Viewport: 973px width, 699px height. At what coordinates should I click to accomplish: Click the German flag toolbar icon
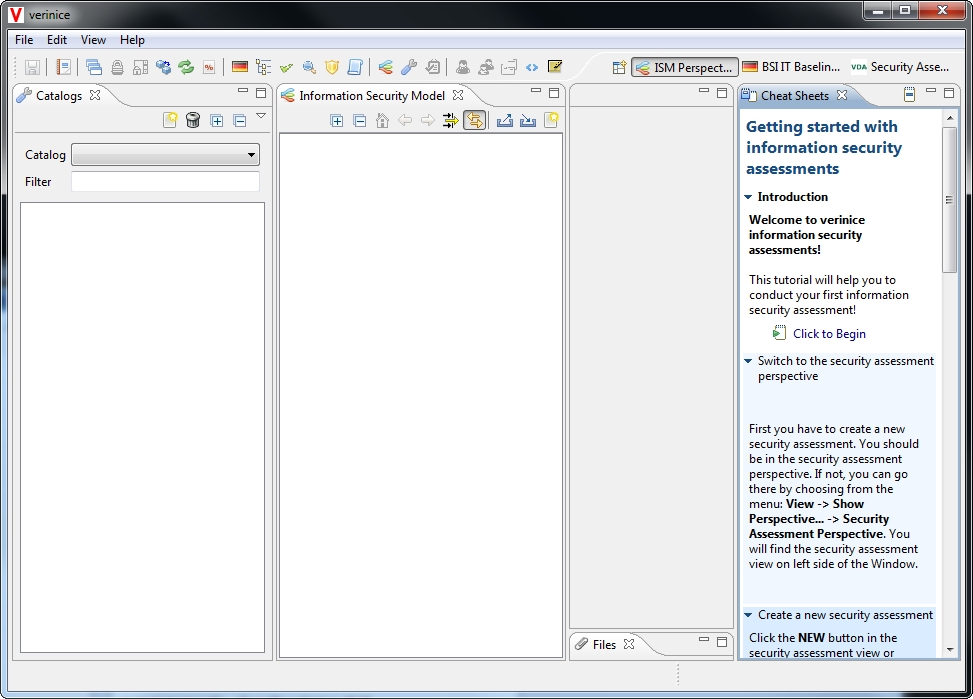tap(240, 67)
